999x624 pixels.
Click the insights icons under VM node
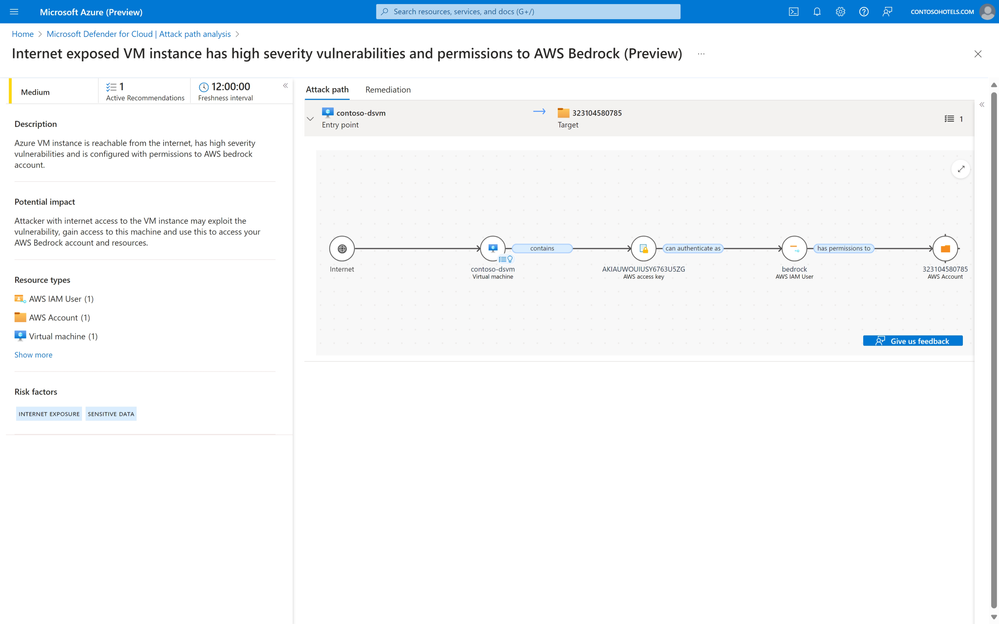[506, 259]
